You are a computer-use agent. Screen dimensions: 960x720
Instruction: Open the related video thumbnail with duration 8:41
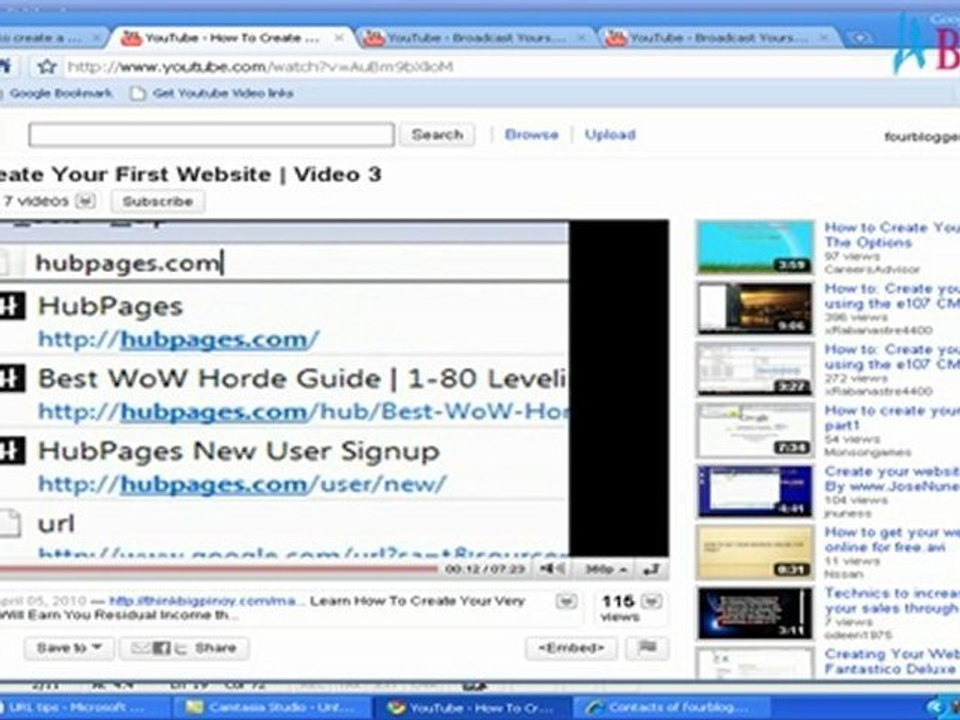click(x=756, y=491)
